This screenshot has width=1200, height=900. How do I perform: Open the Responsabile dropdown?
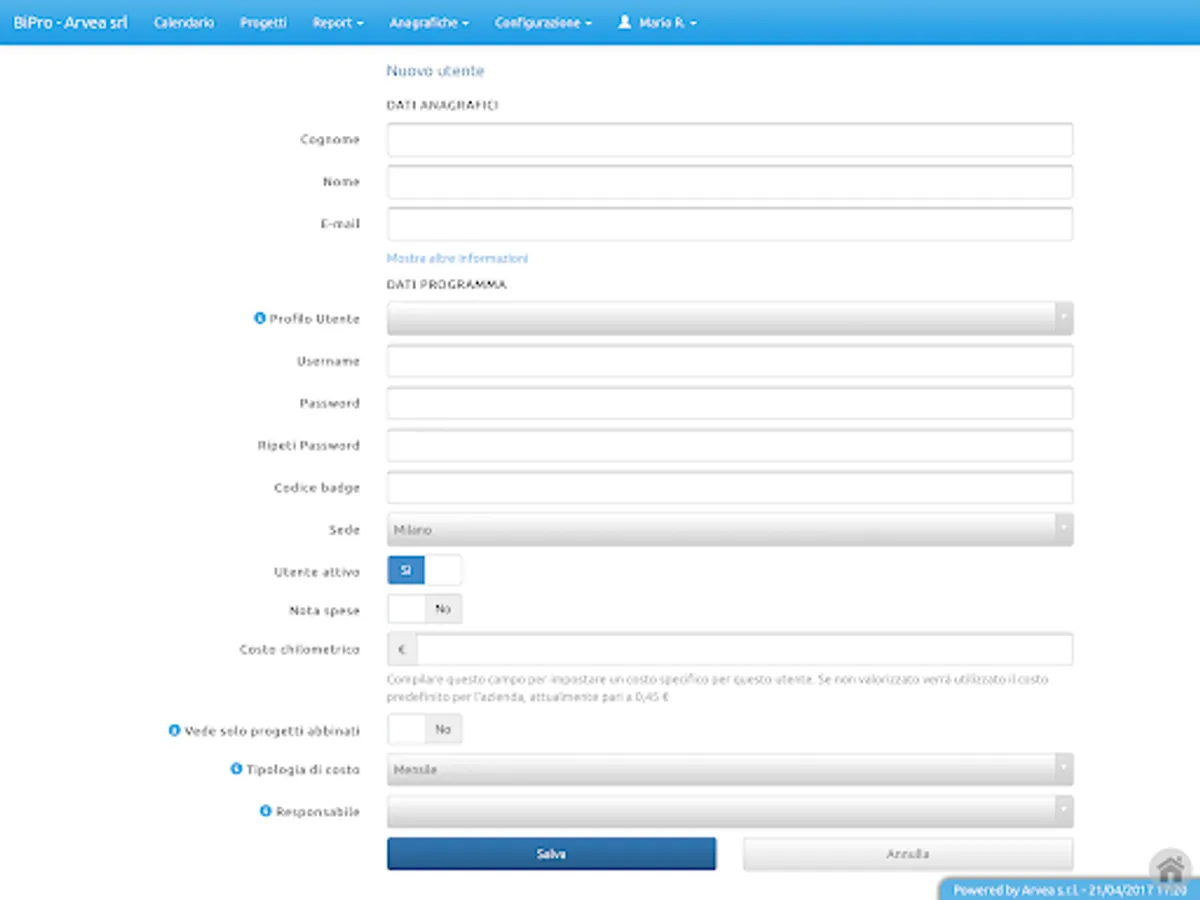click(730, 811)
